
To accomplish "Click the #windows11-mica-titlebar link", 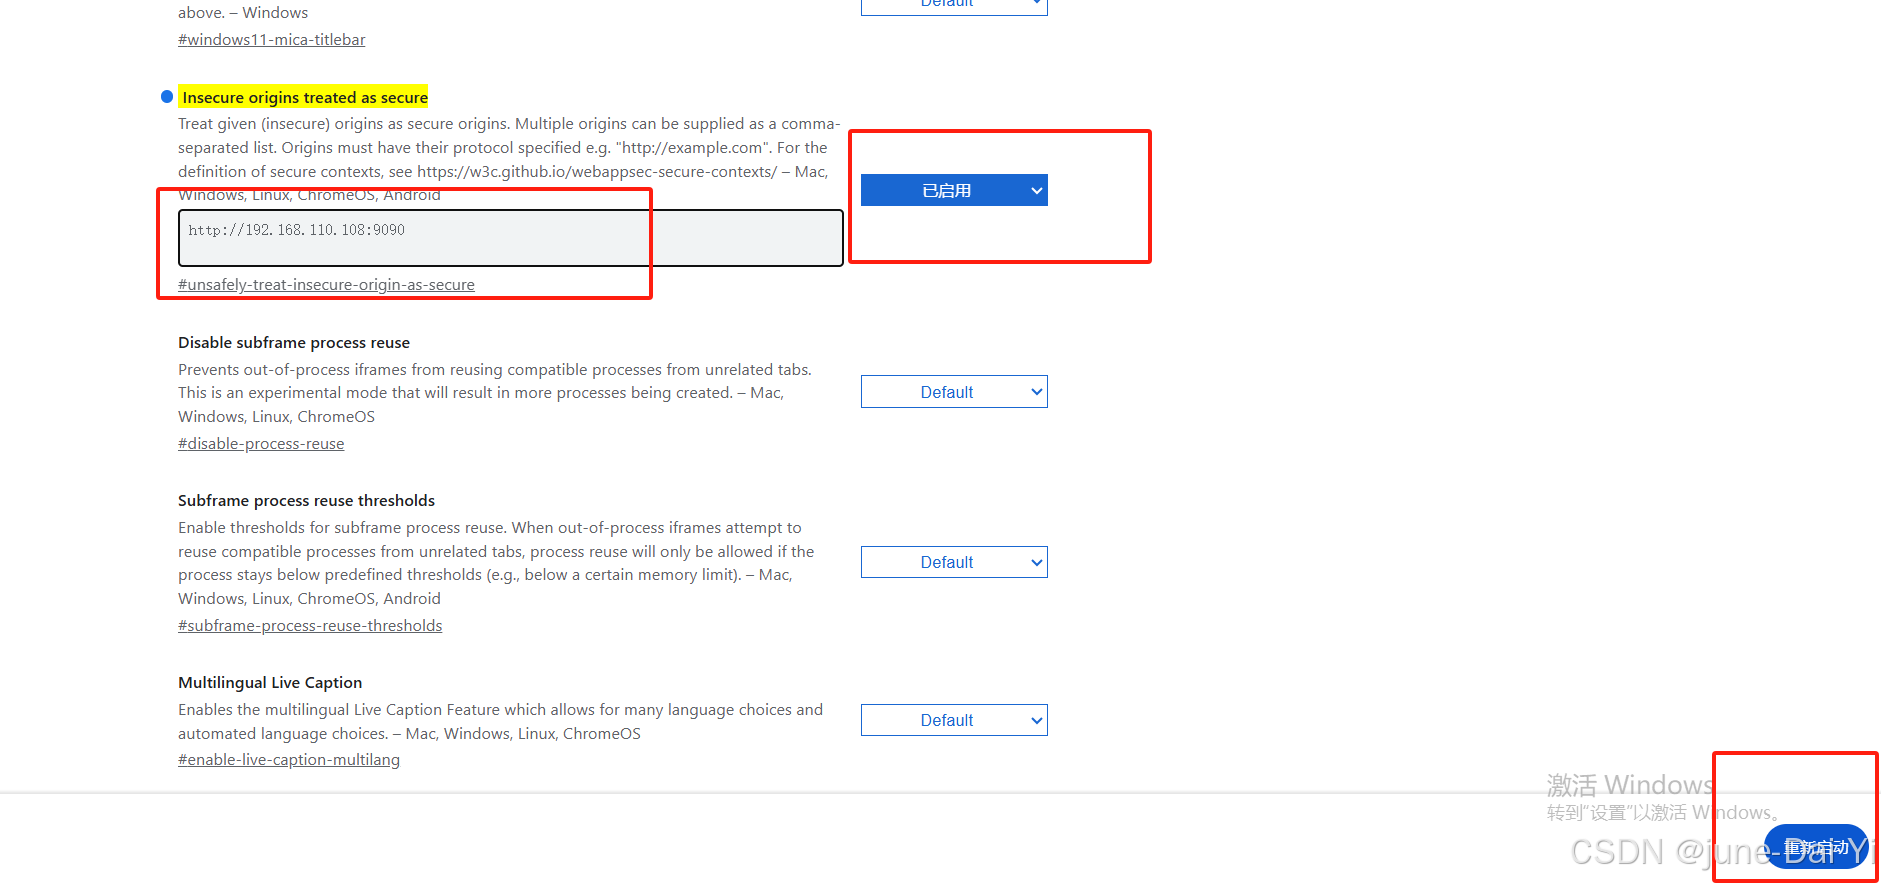I will coord(271,40).
